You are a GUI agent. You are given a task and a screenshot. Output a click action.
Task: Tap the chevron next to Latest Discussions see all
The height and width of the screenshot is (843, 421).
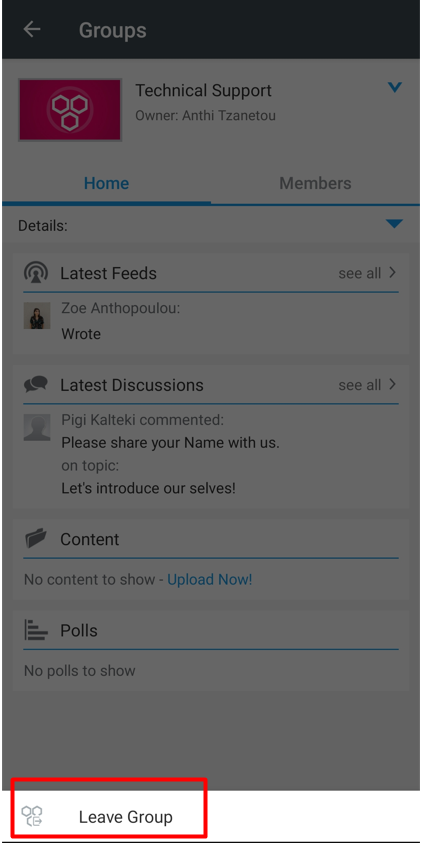click(393, 384)
